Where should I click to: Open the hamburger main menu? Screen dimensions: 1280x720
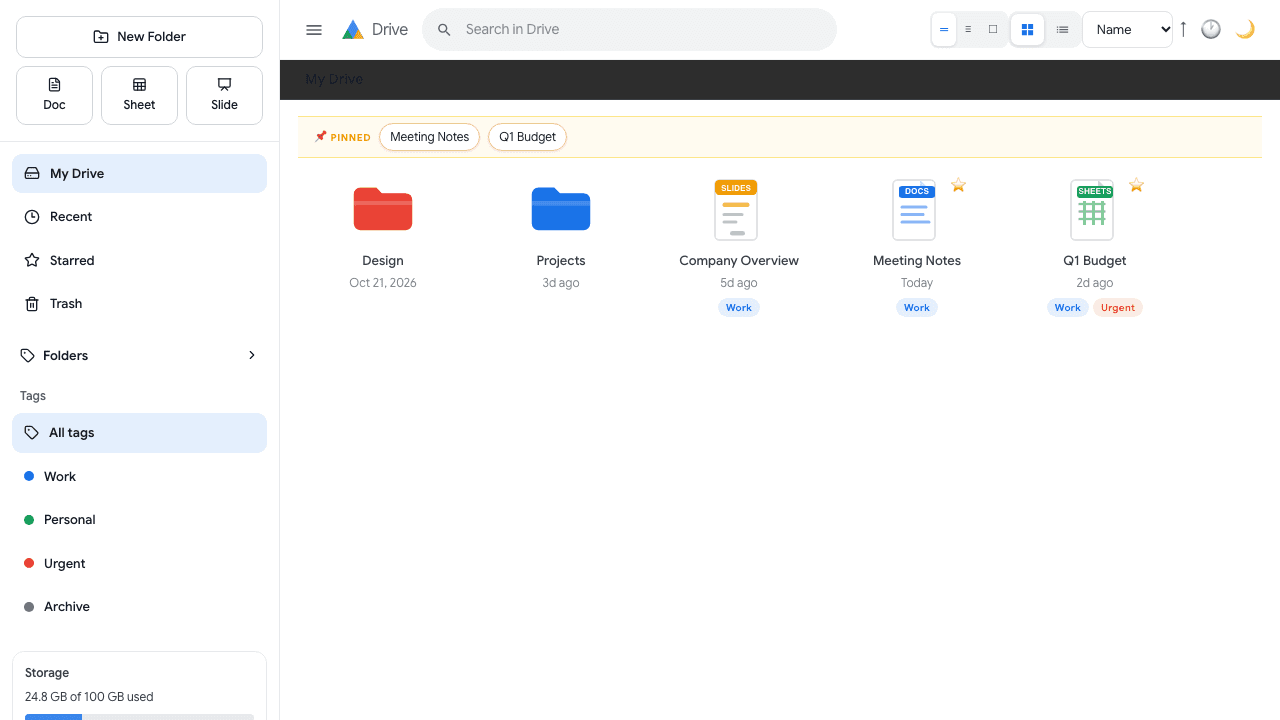pyautogui.click(x=314, y=30)
